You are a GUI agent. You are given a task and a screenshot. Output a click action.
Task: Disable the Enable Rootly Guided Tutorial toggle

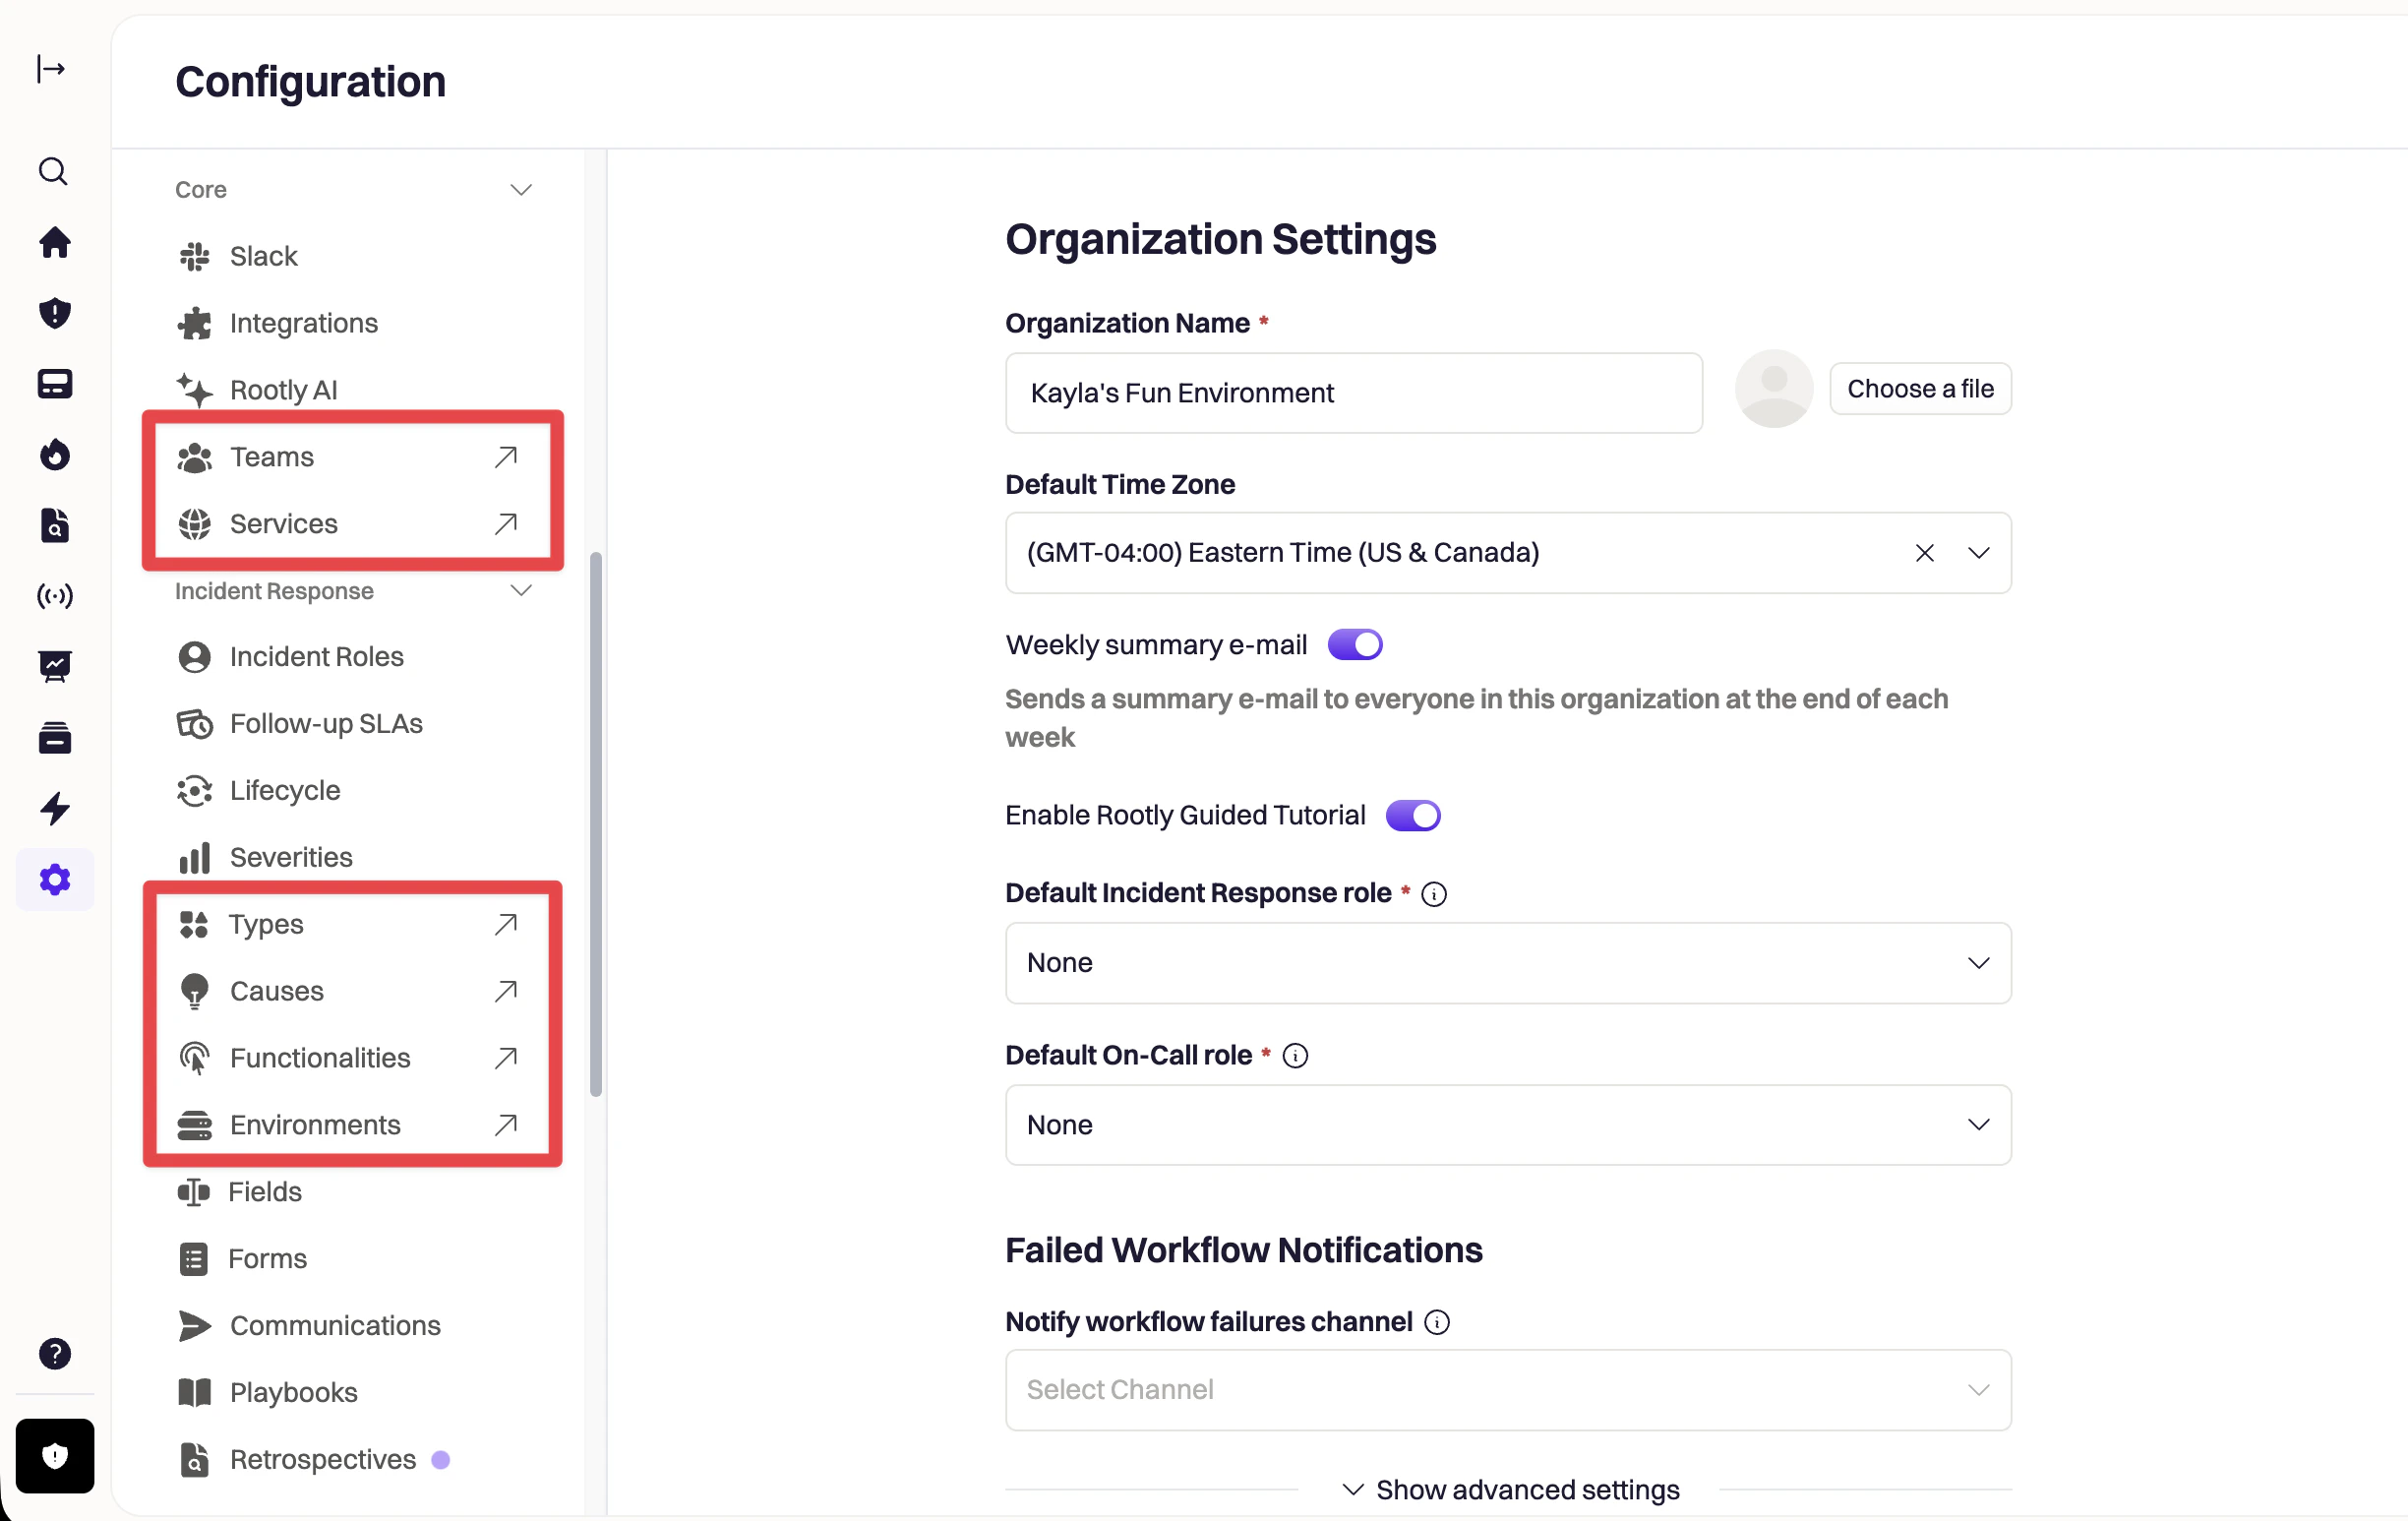click(x=1412, y=816)
